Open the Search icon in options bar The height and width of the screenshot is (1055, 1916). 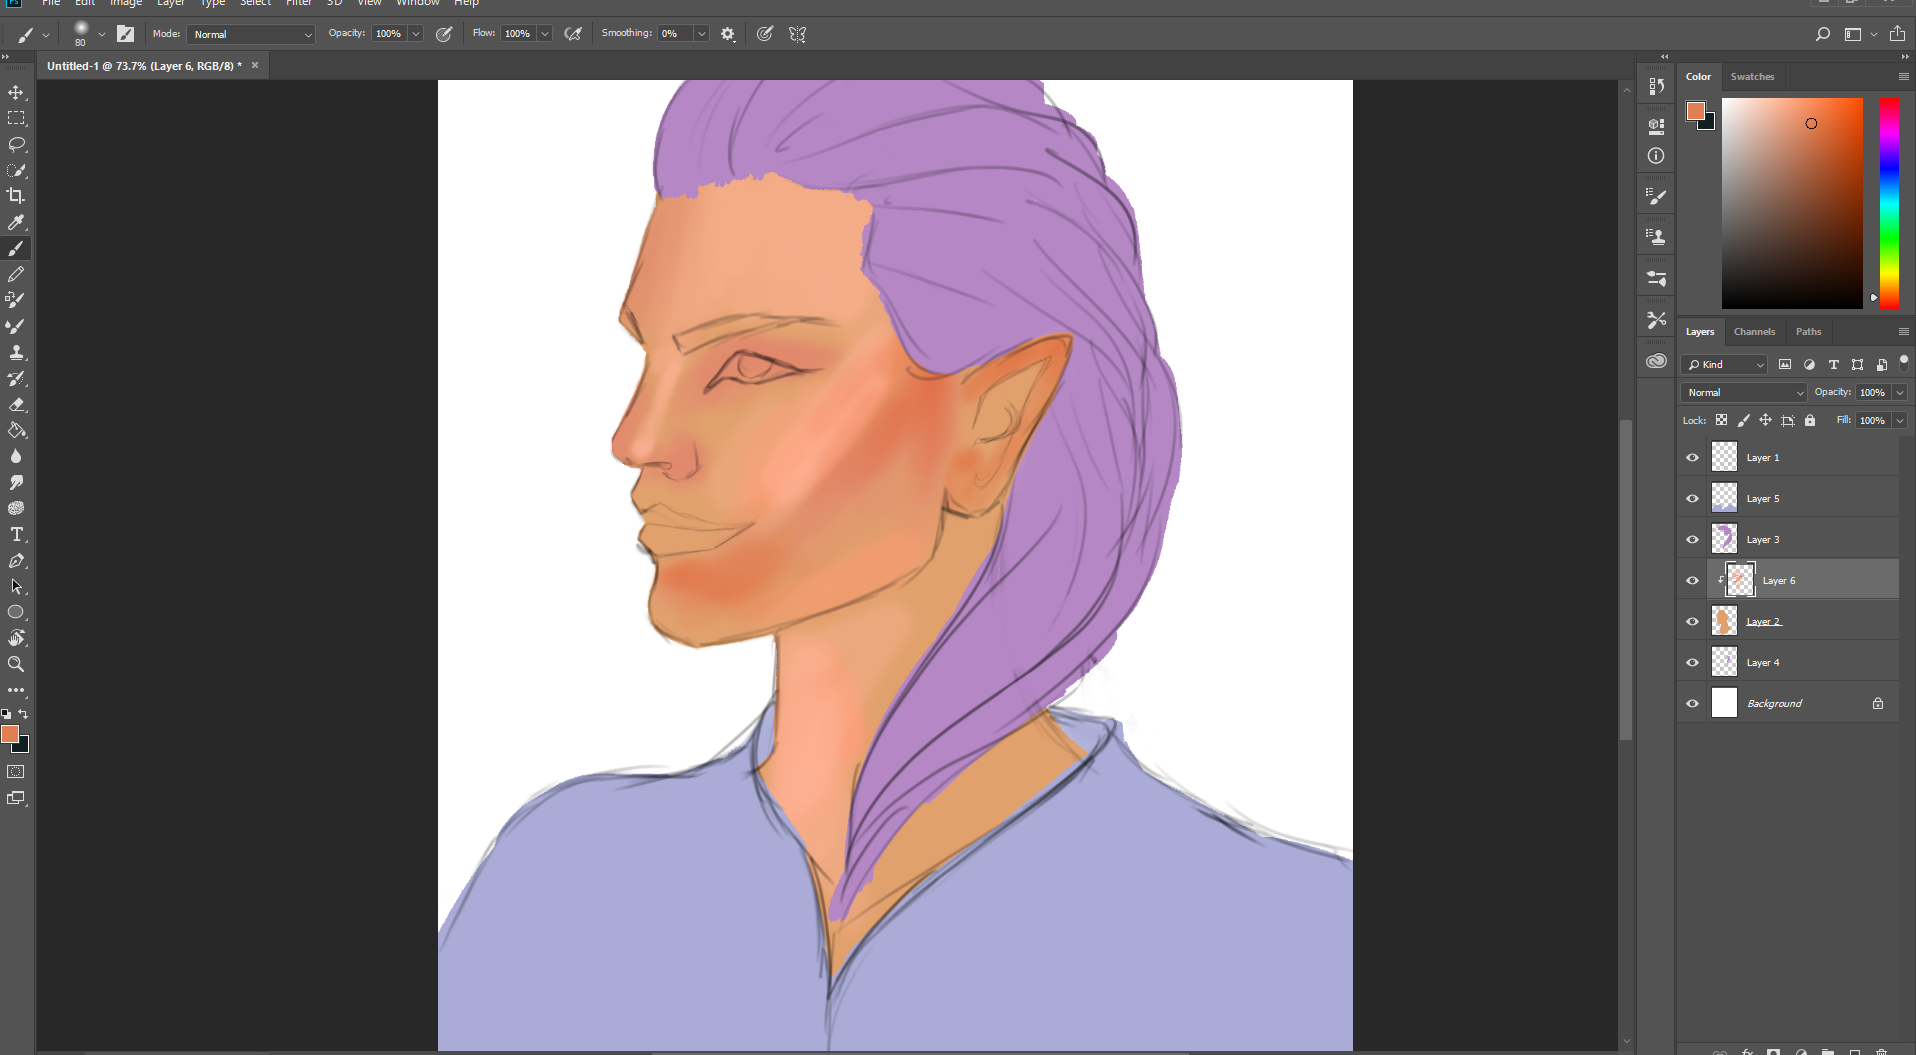pyautogui.click(x=1822, y=34)
